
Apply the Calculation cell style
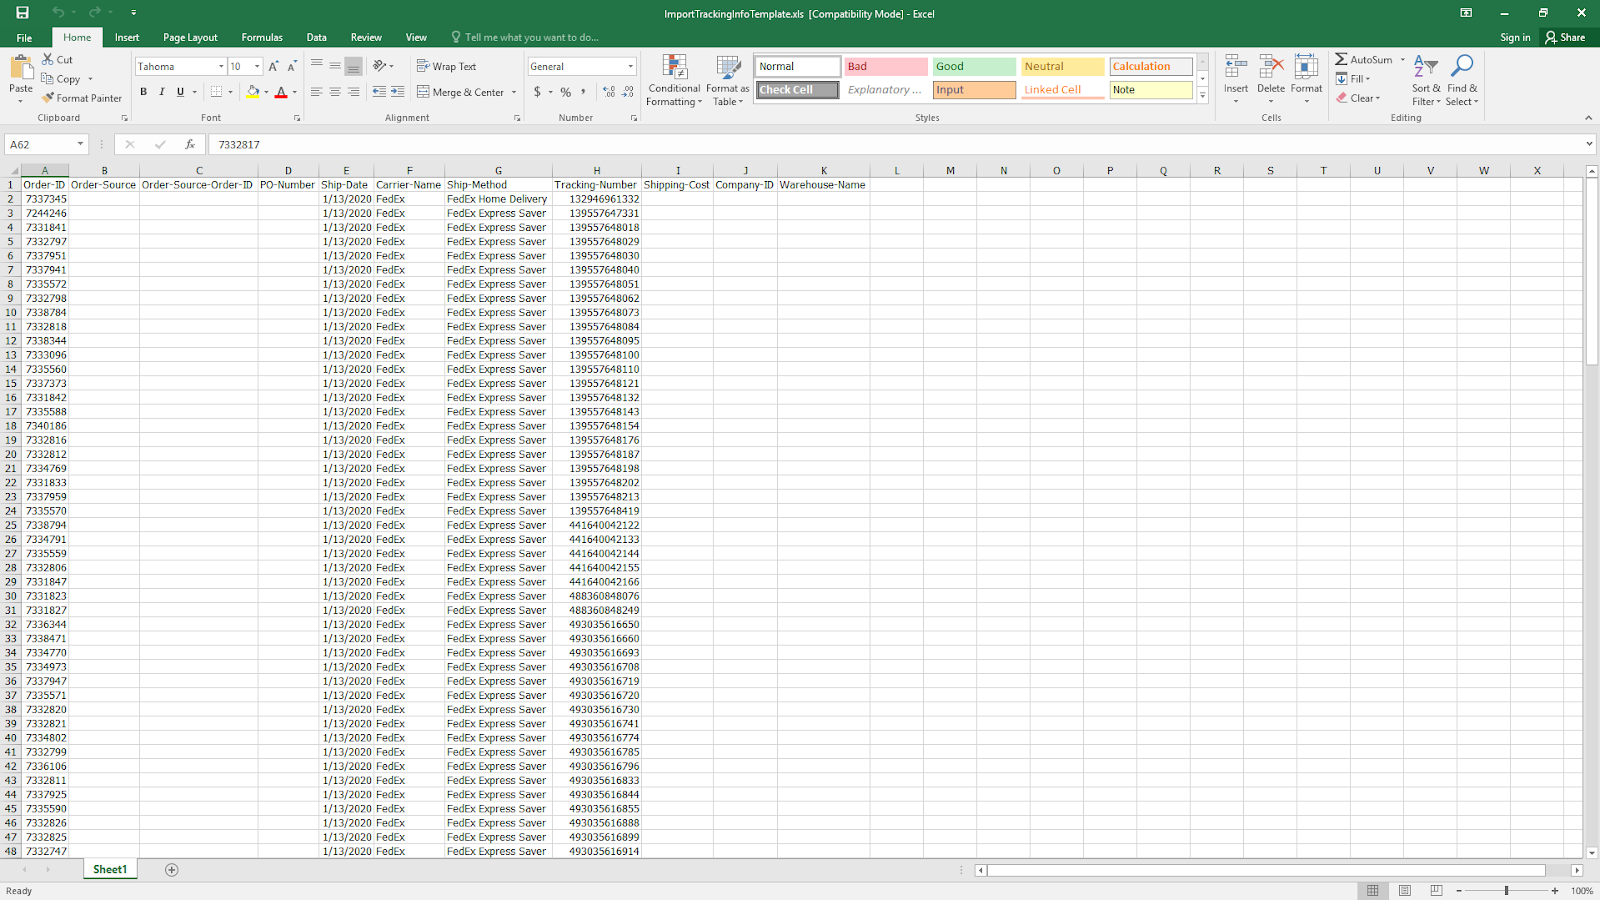1150,66
